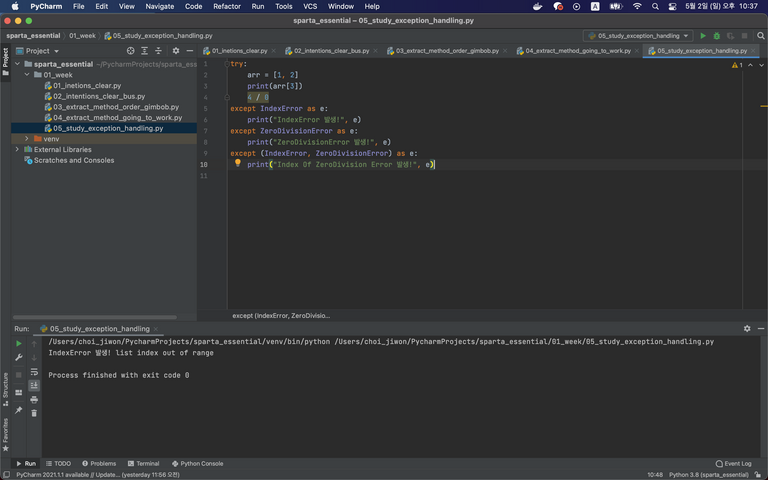The height and width of the screenshot is (480, 768).
Task: Open the Favorites side tool window
Action: coord(5,434)
